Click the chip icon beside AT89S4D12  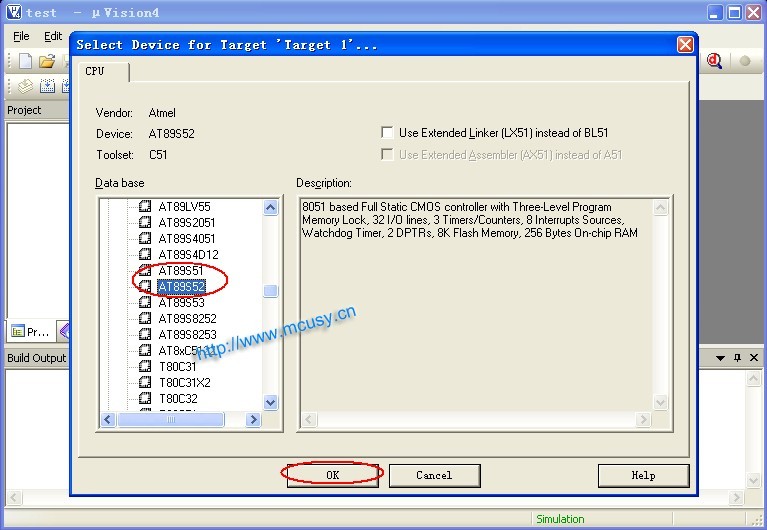click(145, 254)
